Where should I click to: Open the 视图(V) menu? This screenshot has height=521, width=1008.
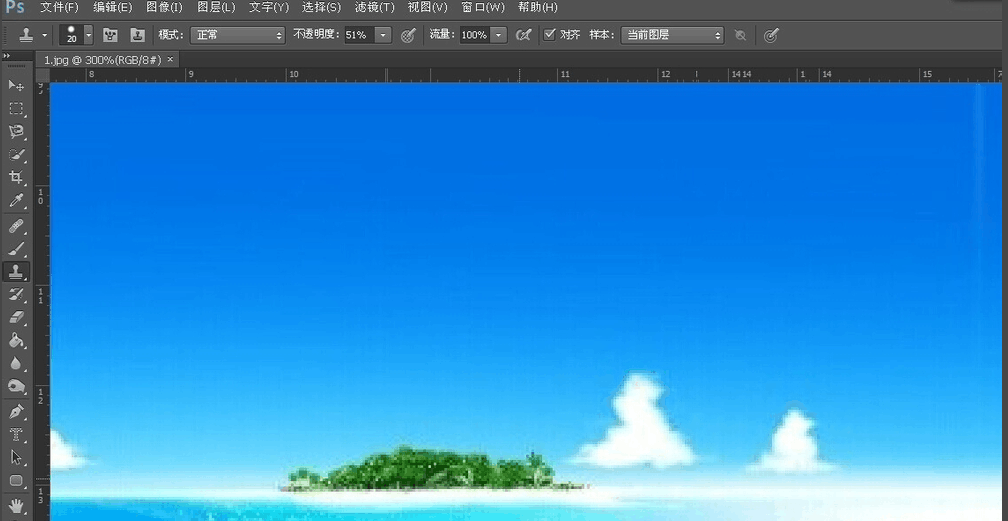point(428,8)
